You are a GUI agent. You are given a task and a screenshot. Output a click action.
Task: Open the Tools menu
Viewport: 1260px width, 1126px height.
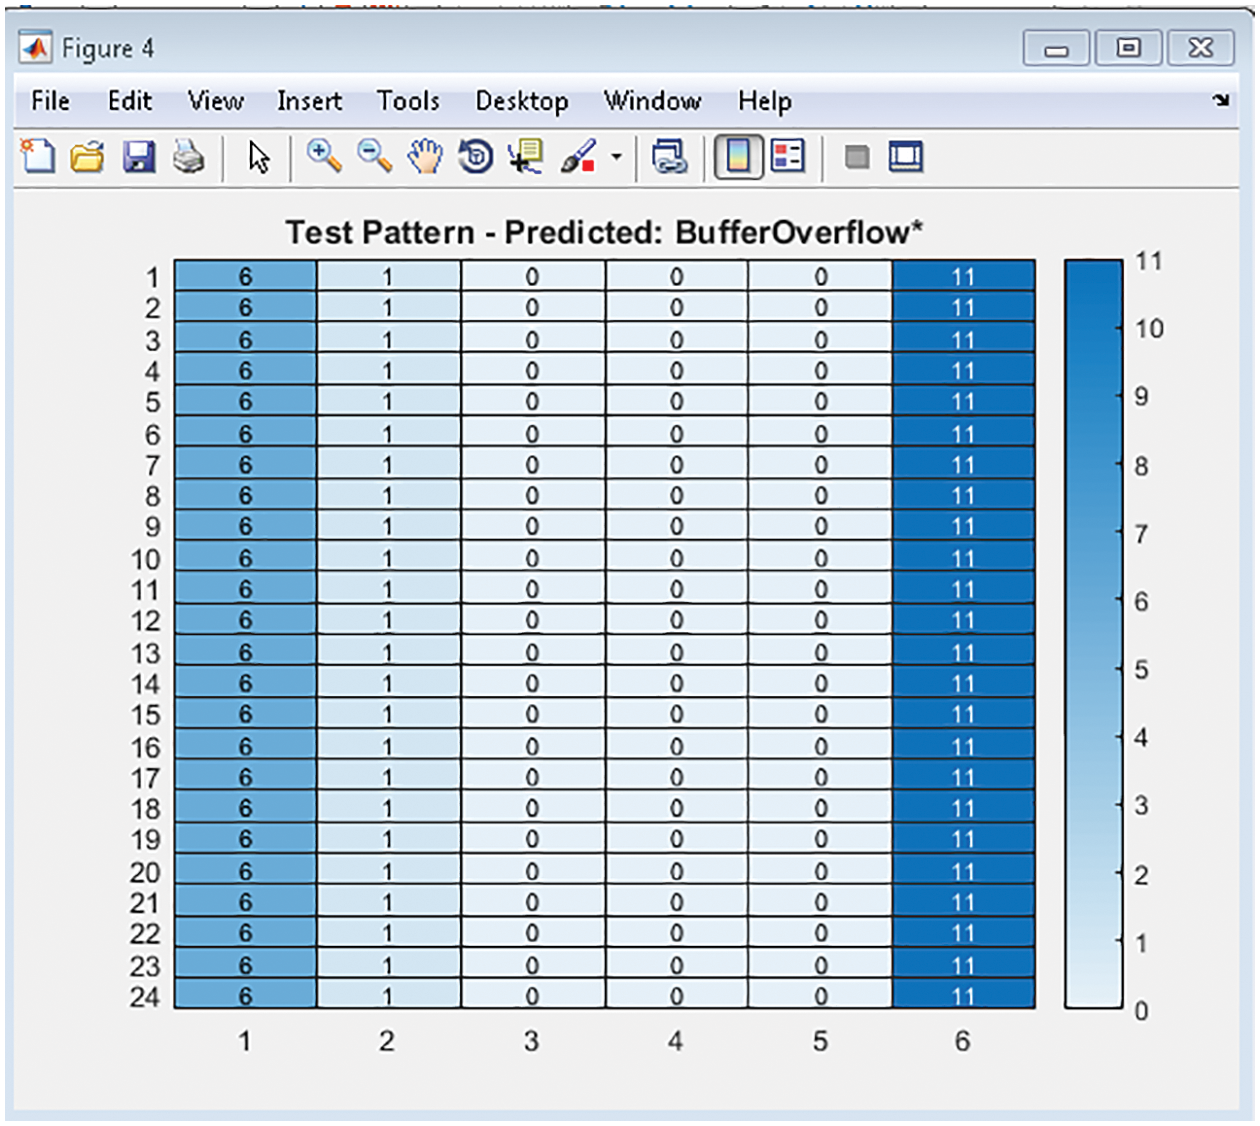pyautogui.click(x=408, y=101)
